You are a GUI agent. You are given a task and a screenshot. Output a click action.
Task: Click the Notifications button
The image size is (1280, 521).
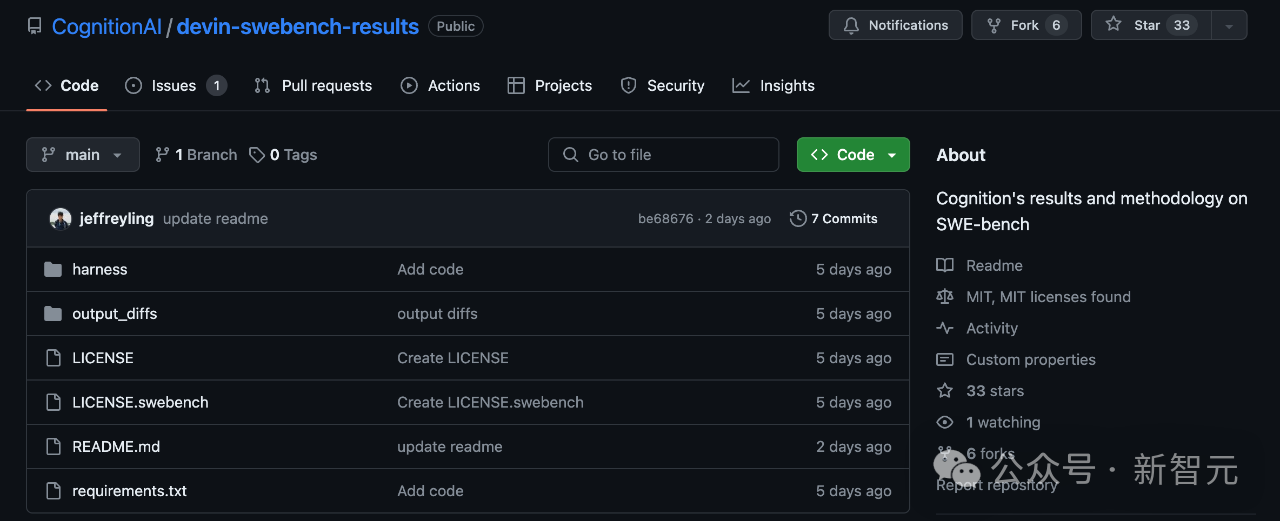coord(896,25)
